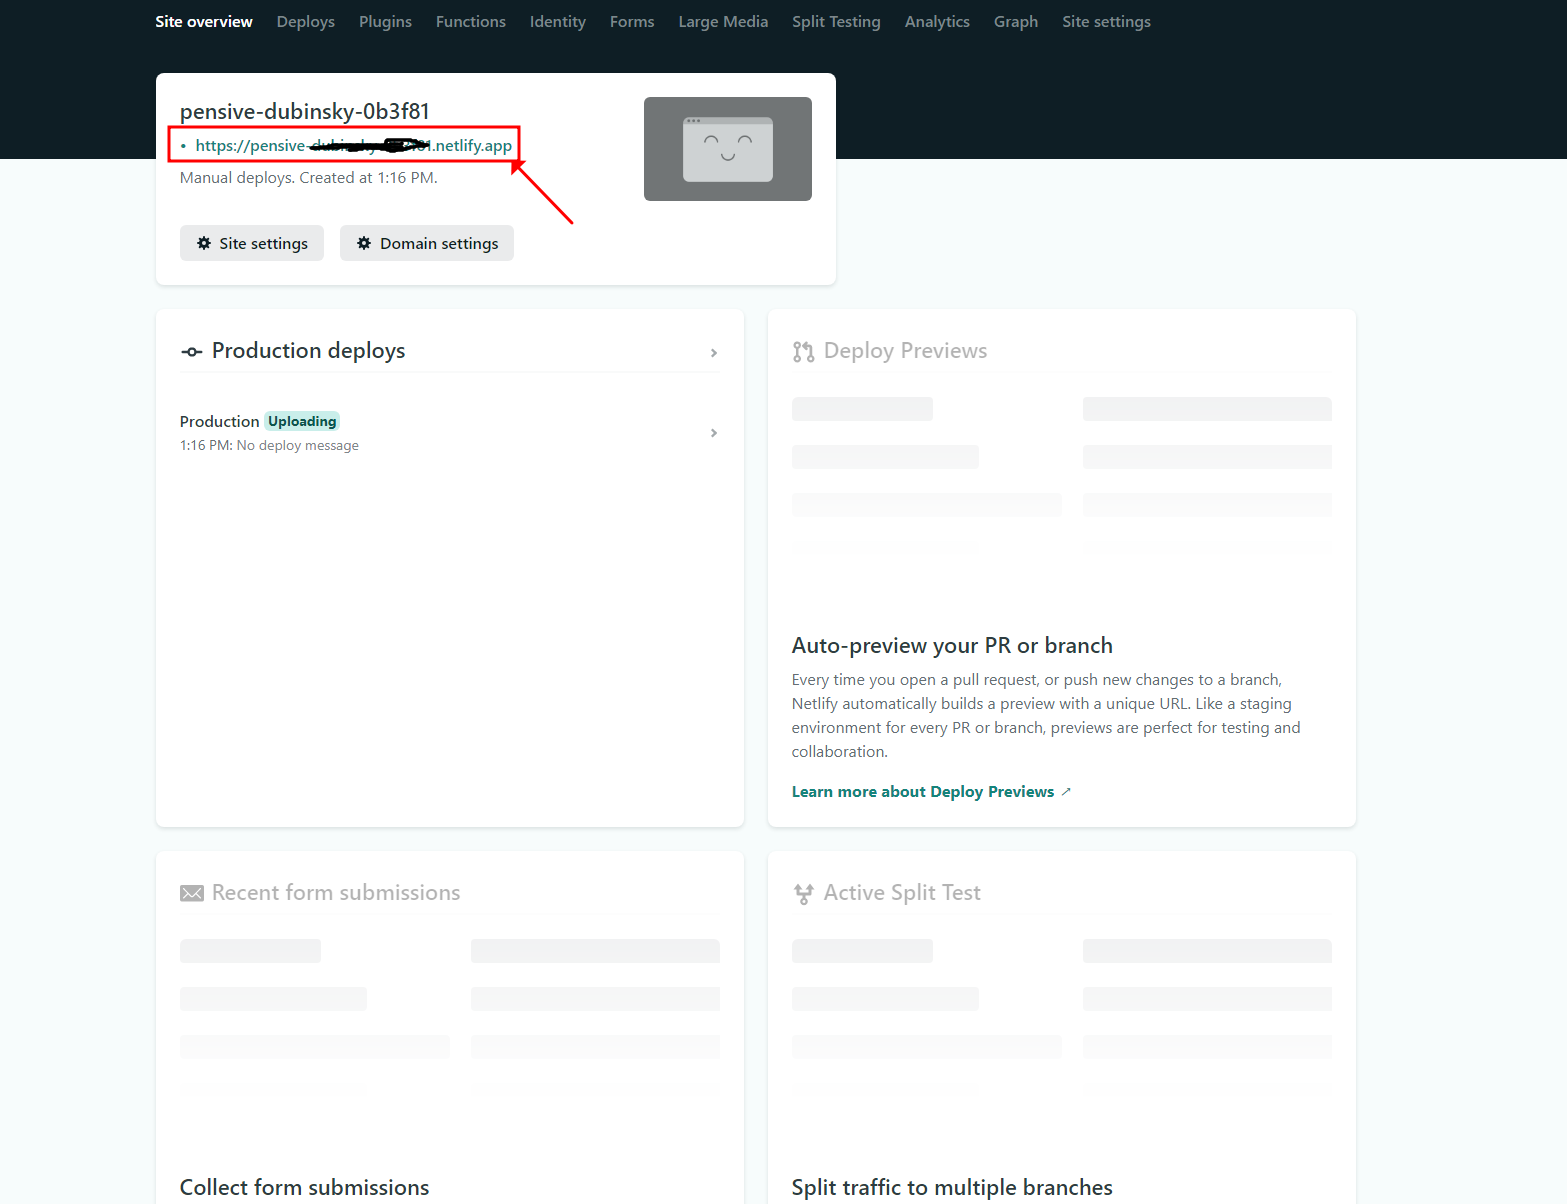Click Split traffic to multiple branches heading
Viewport: 1567px width, 1204px height.
952,1188
